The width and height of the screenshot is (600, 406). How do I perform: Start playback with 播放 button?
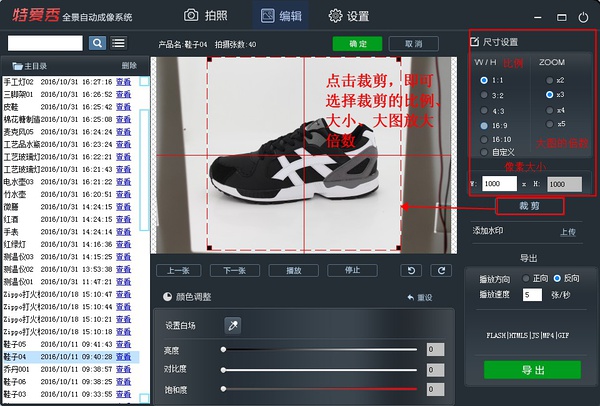coord(293,271)
